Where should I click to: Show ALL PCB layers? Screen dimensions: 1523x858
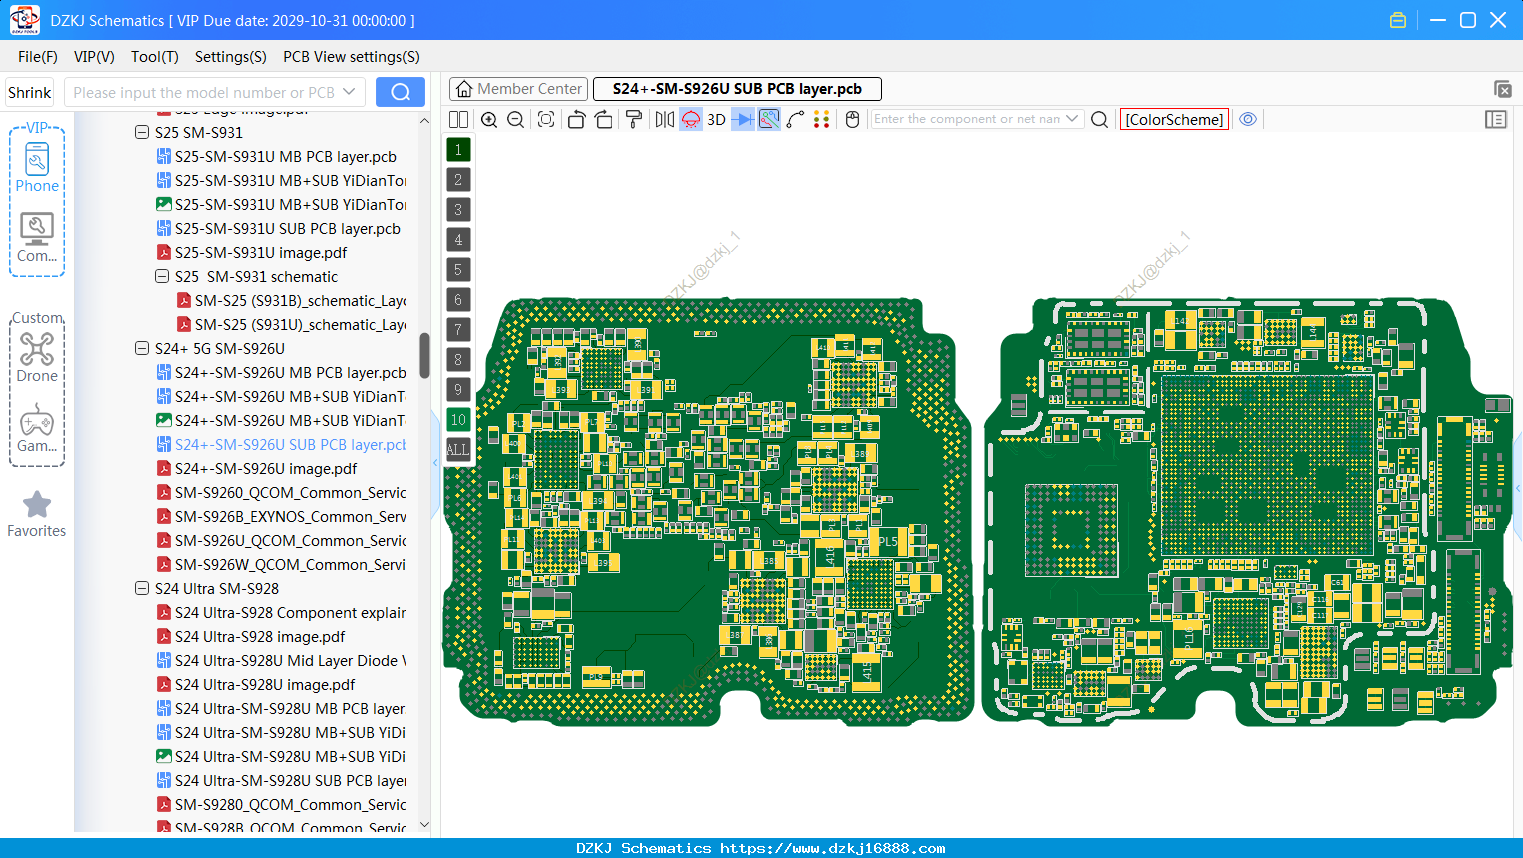tap(458, 449)
